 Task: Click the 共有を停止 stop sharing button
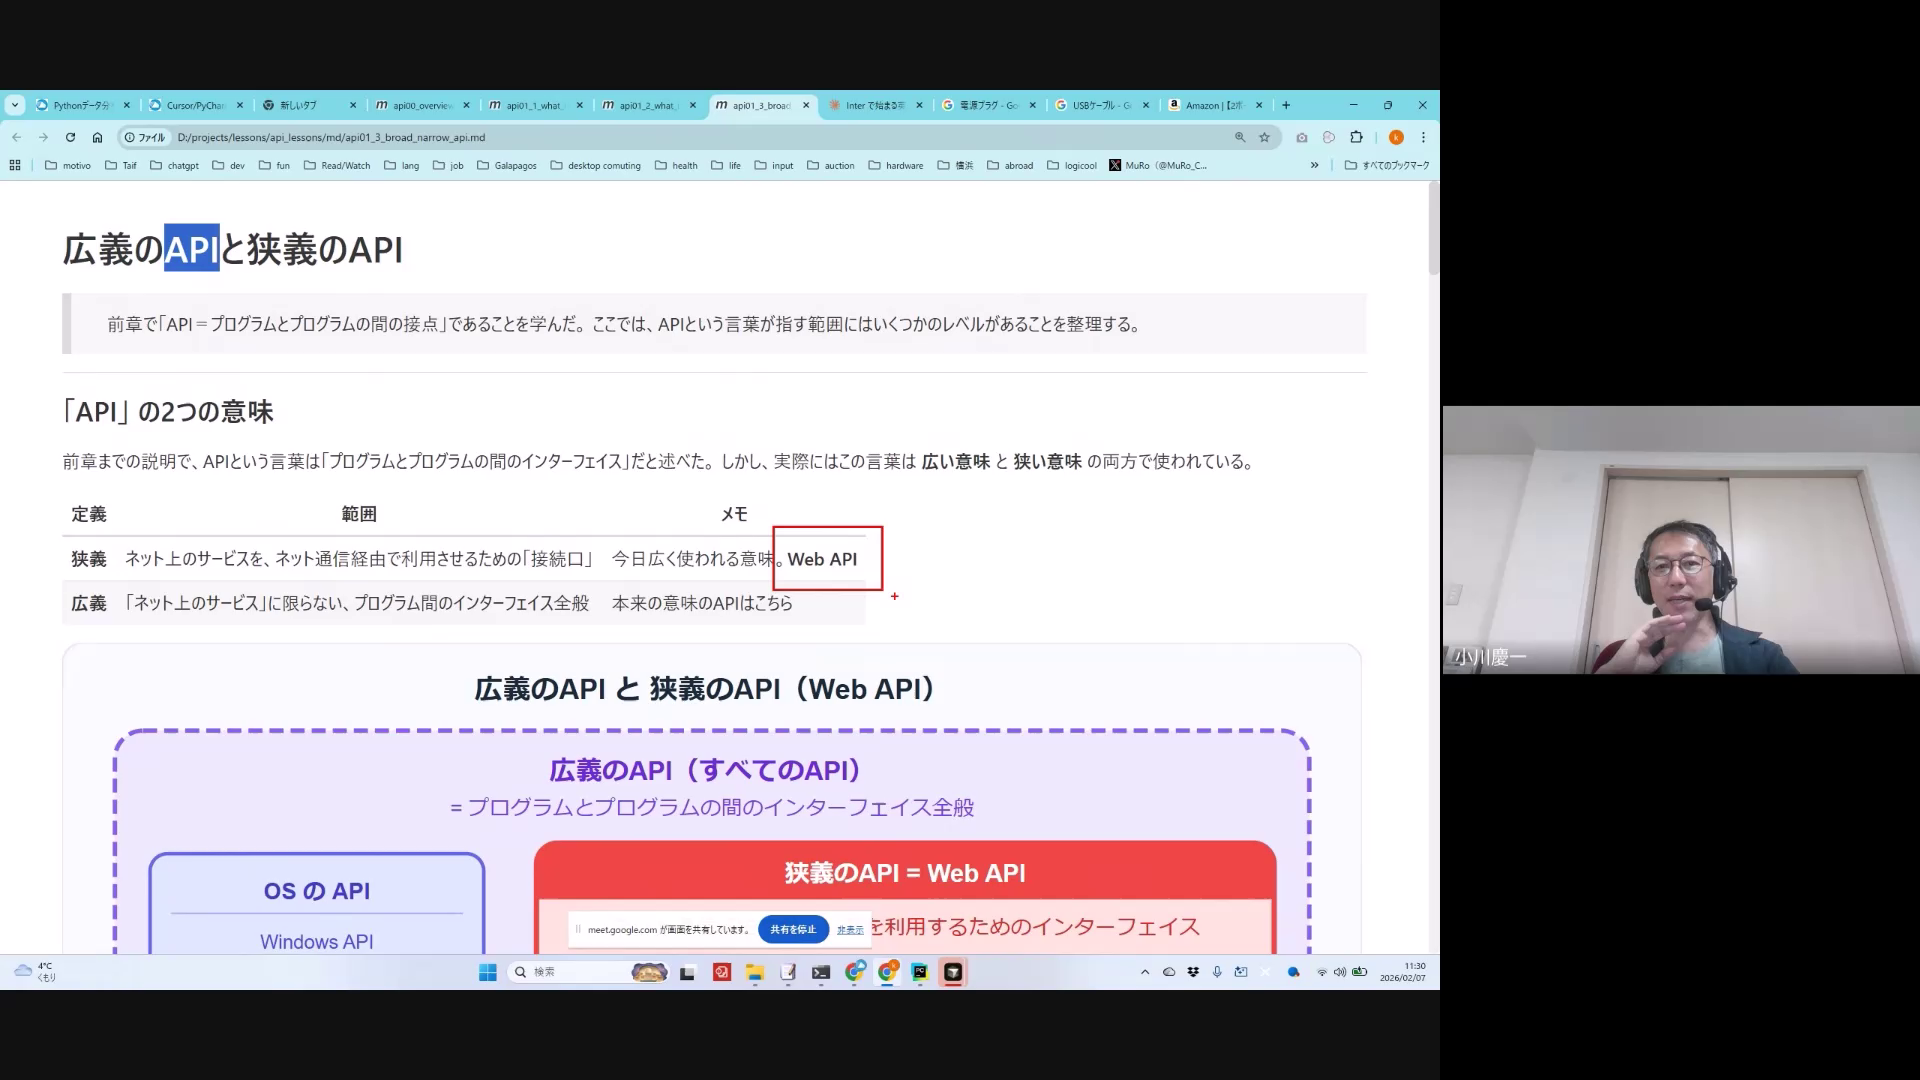pyautogui.click(x=793, y=929)
